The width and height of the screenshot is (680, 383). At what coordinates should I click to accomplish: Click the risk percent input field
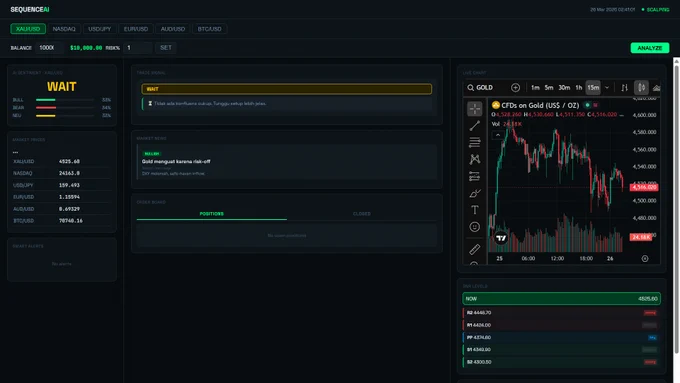(x=138, y=48)
